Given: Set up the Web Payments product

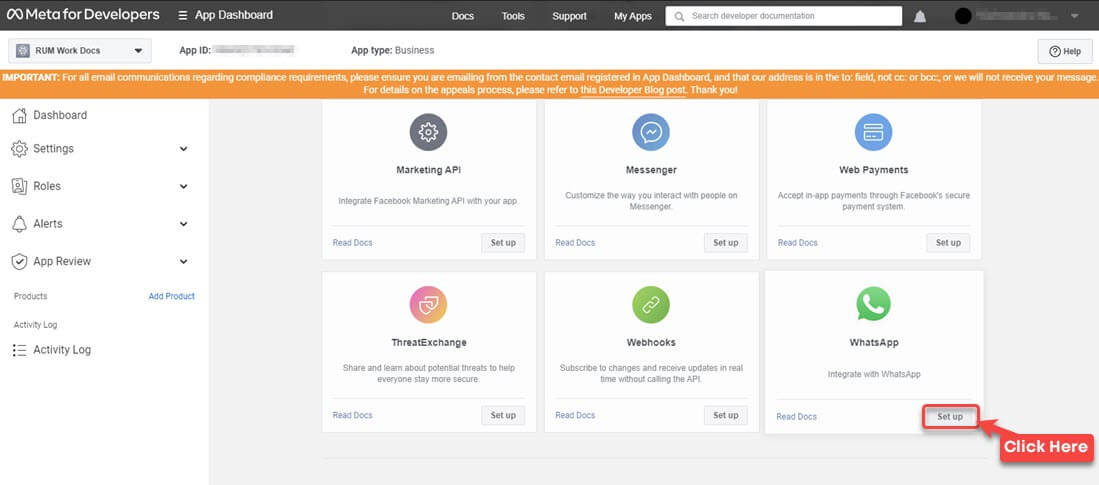Looking at the screenshot, I should 948,242.
